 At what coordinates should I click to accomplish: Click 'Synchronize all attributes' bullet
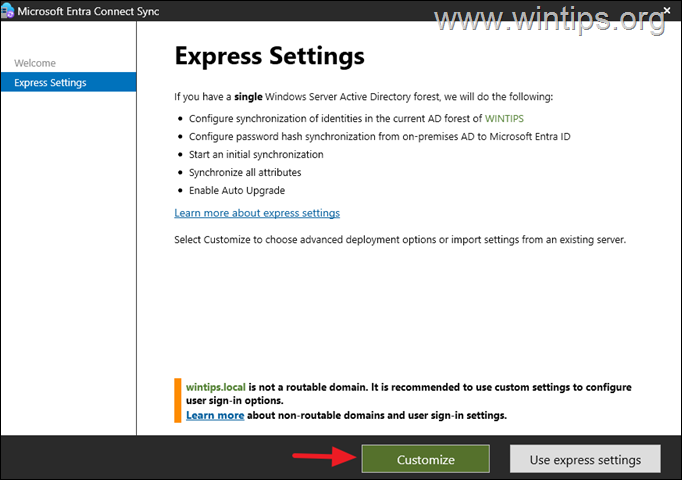[245, 172]
